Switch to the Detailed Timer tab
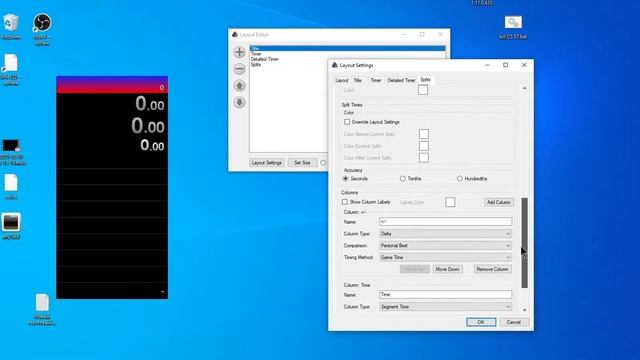The image size is (640, 360). point(401,80)
